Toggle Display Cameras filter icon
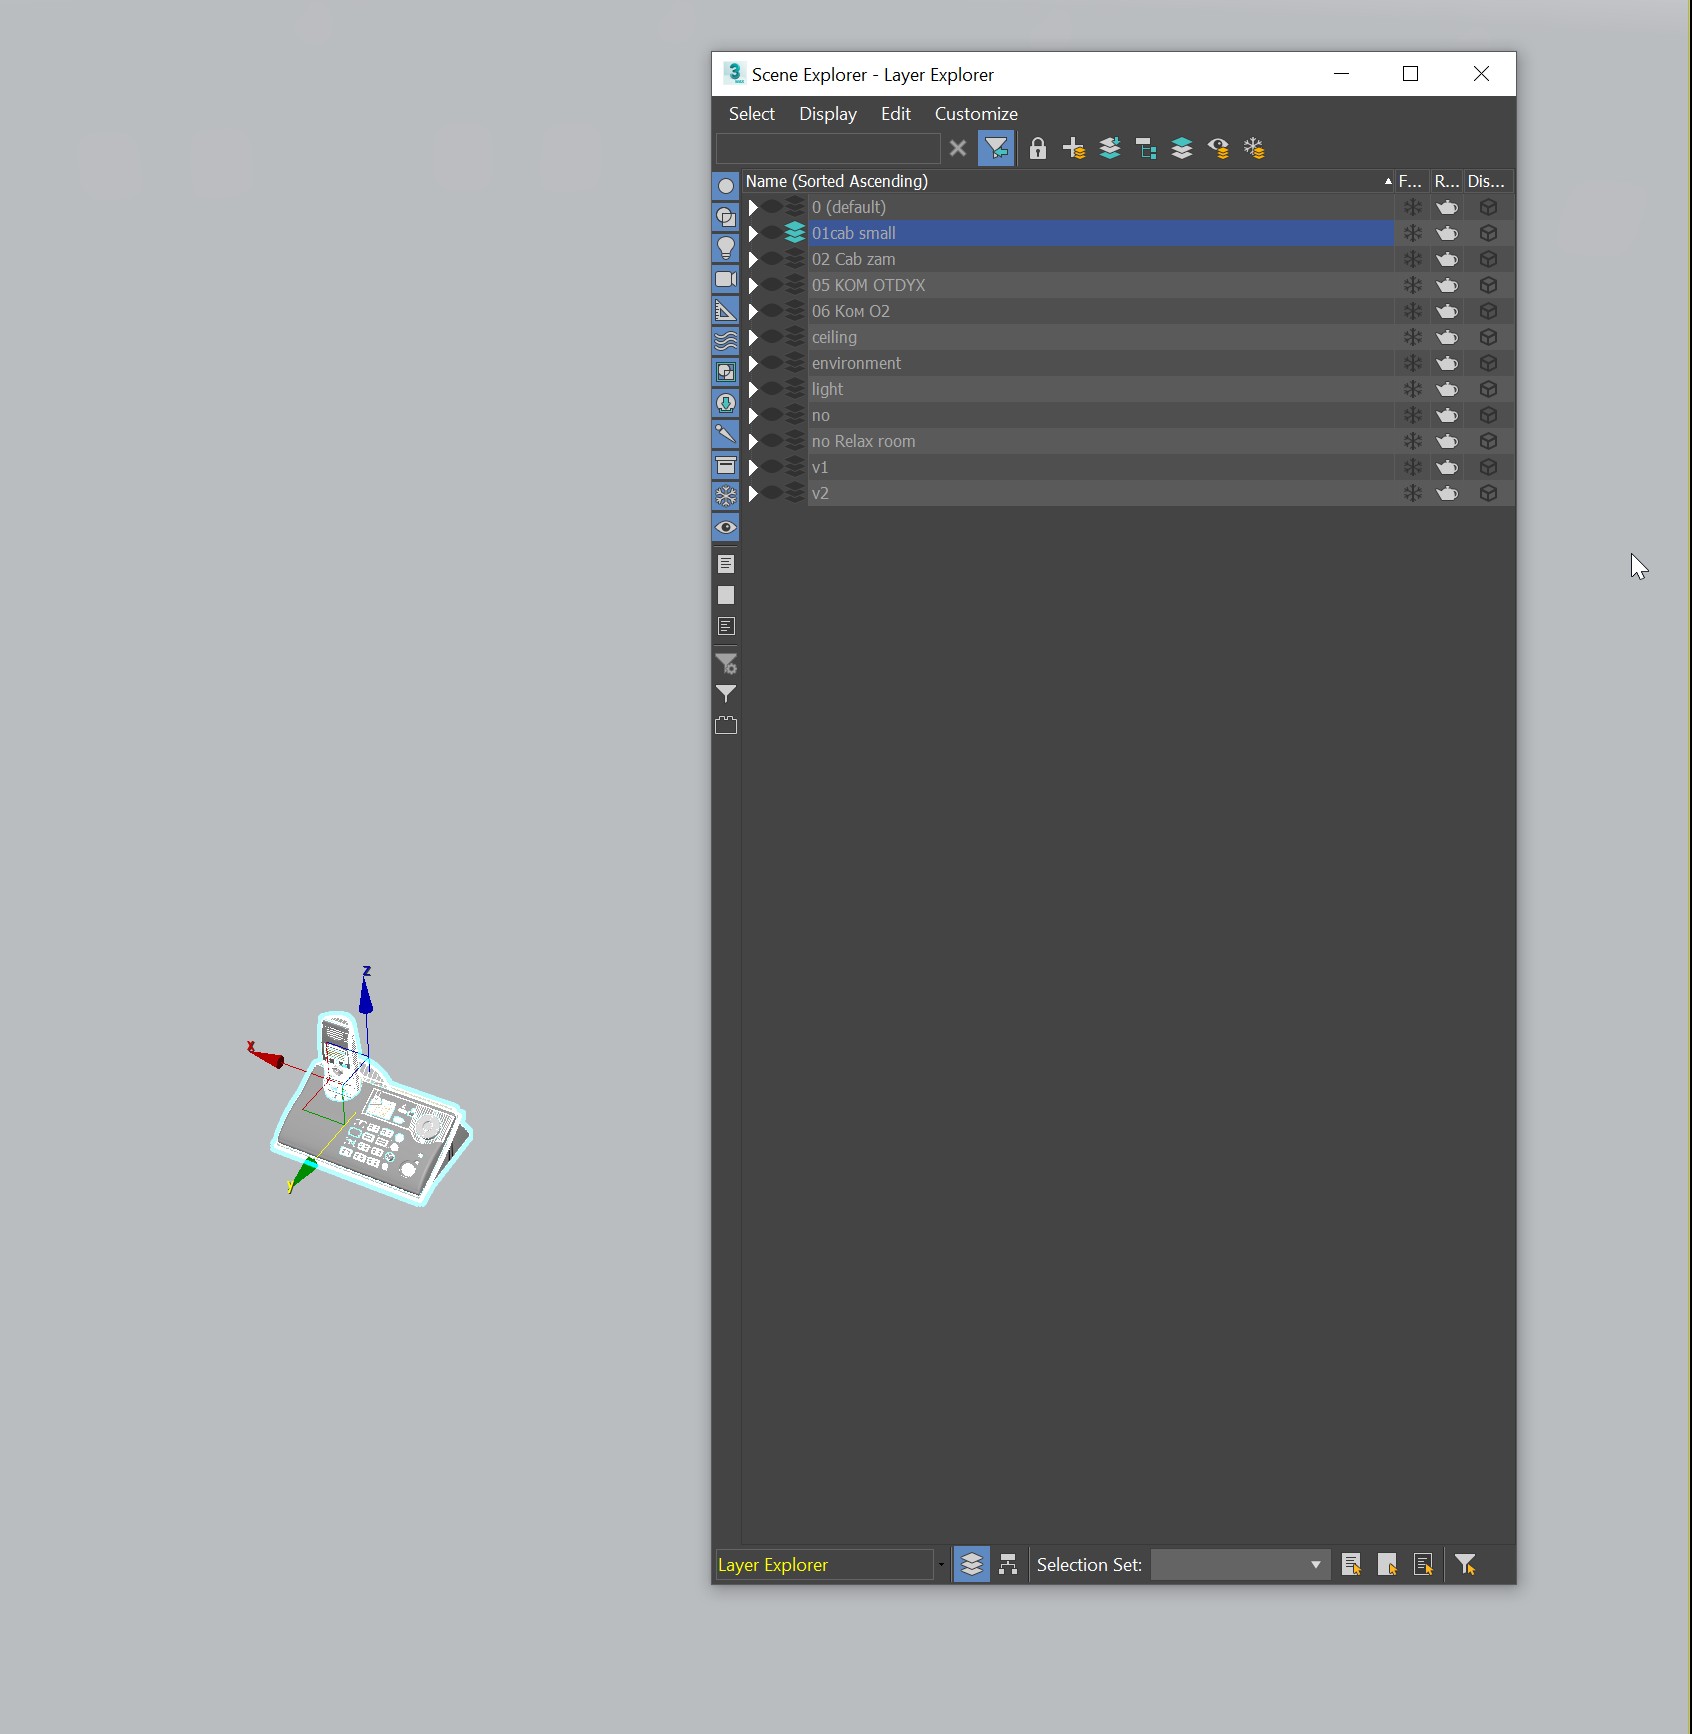Viewport: 1692px width, 1734px height. (726, 279)
